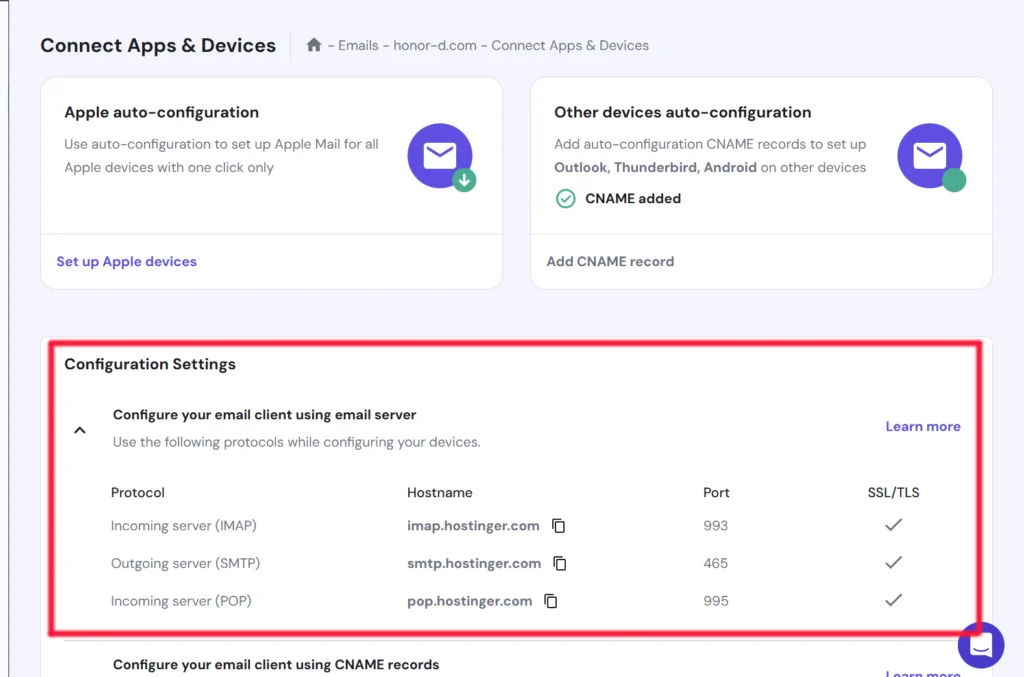
Task: Open Set up Apple devices link
Action: point(127,261)
